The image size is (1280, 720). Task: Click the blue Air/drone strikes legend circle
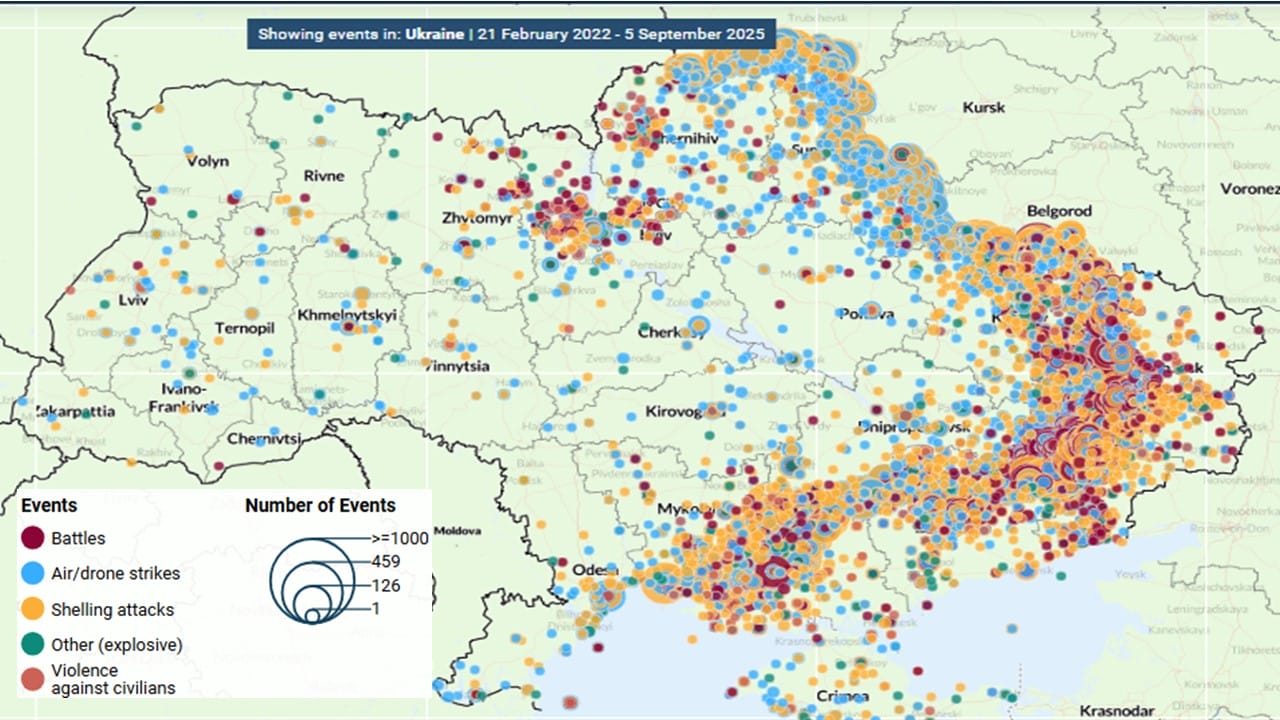33,573
